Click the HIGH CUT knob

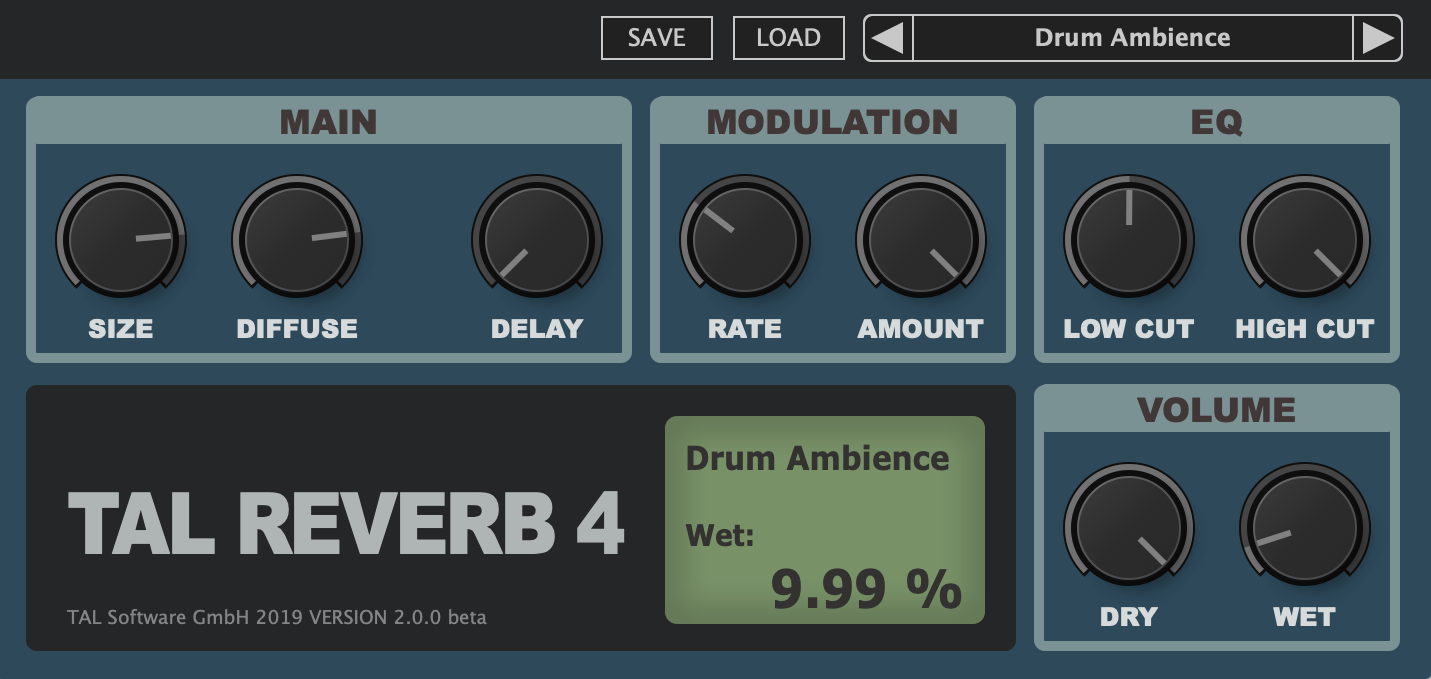coord(1305,239)
